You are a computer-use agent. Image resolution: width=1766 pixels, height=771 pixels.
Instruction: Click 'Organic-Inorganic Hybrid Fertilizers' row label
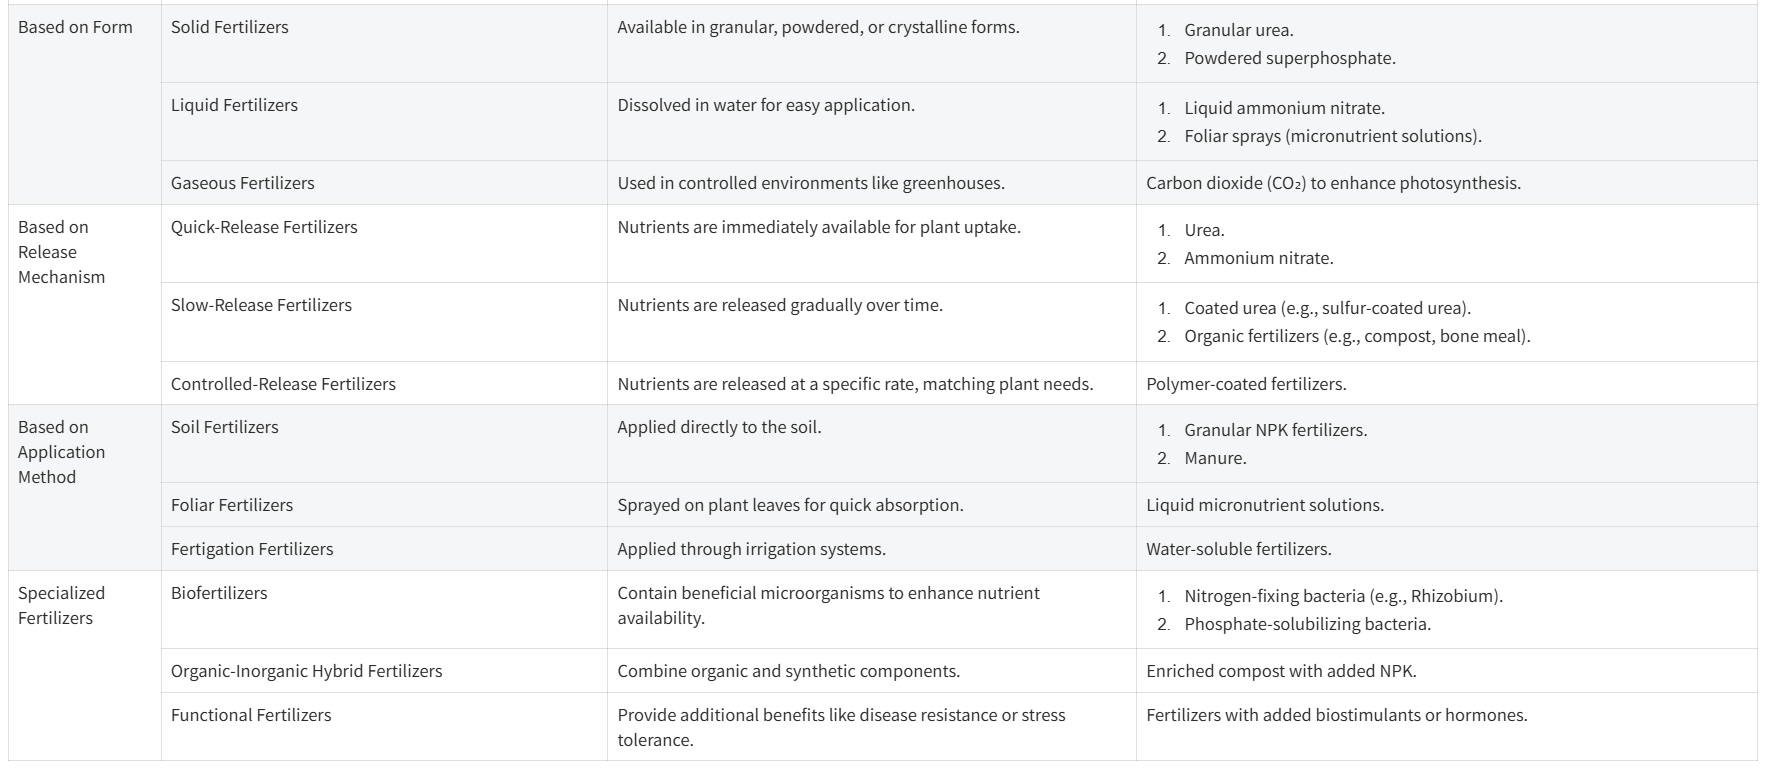click(x=306, y=672)
